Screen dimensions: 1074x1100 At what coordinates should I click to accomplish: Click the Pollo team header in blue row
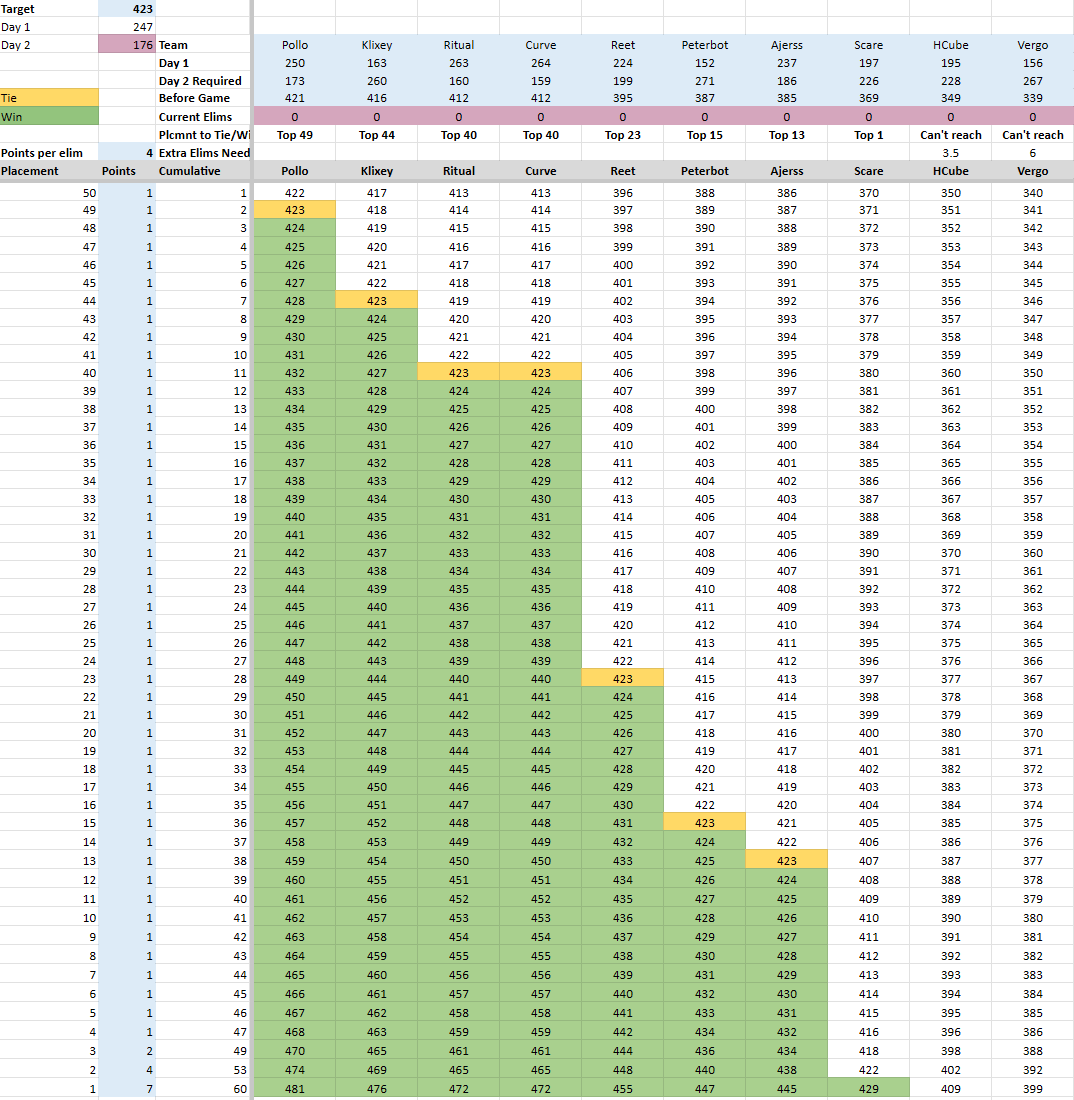tap(295, 45)
